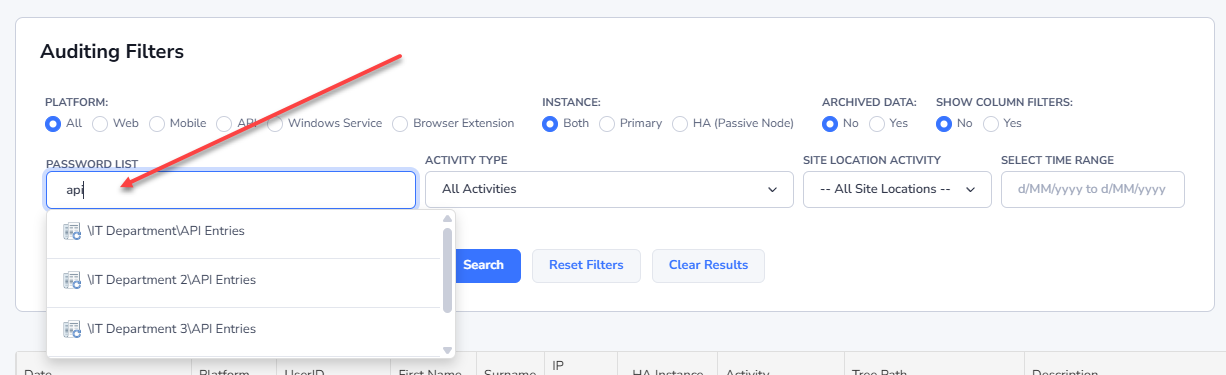Click the Search button
This screenshot has width=1226, height=375.
(484, 266)
